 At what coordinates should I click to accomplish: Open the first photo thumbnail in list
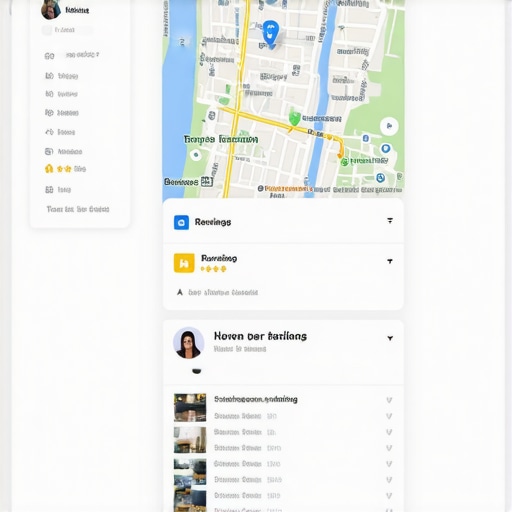[x=190, y=408]
